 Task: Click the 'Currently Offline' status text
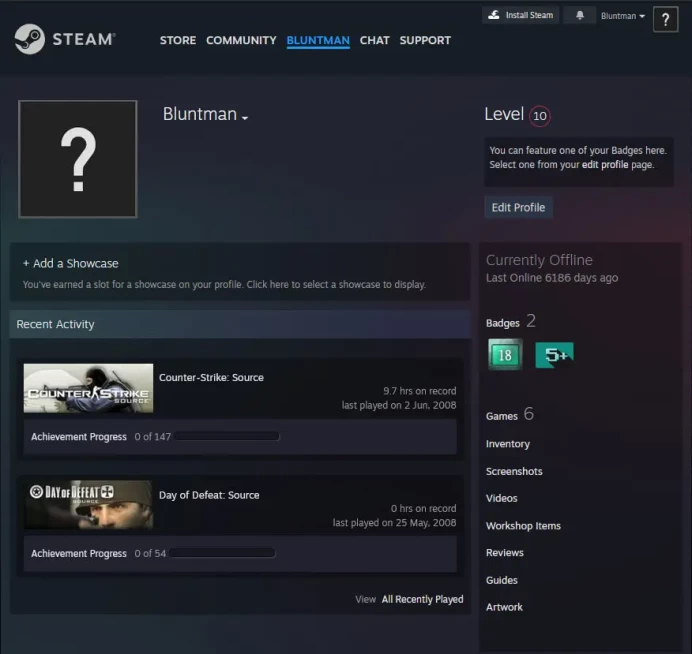(539, 260)
